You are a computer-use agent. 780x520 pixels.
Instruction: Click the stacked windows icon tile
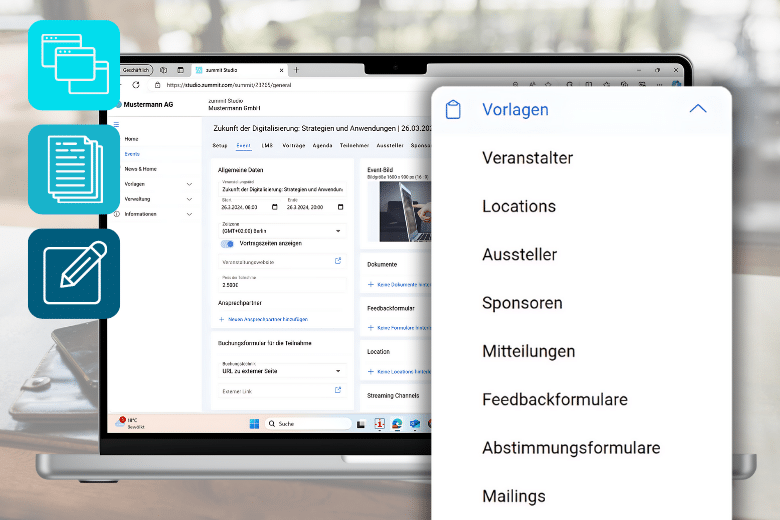(x=74, y=65)
